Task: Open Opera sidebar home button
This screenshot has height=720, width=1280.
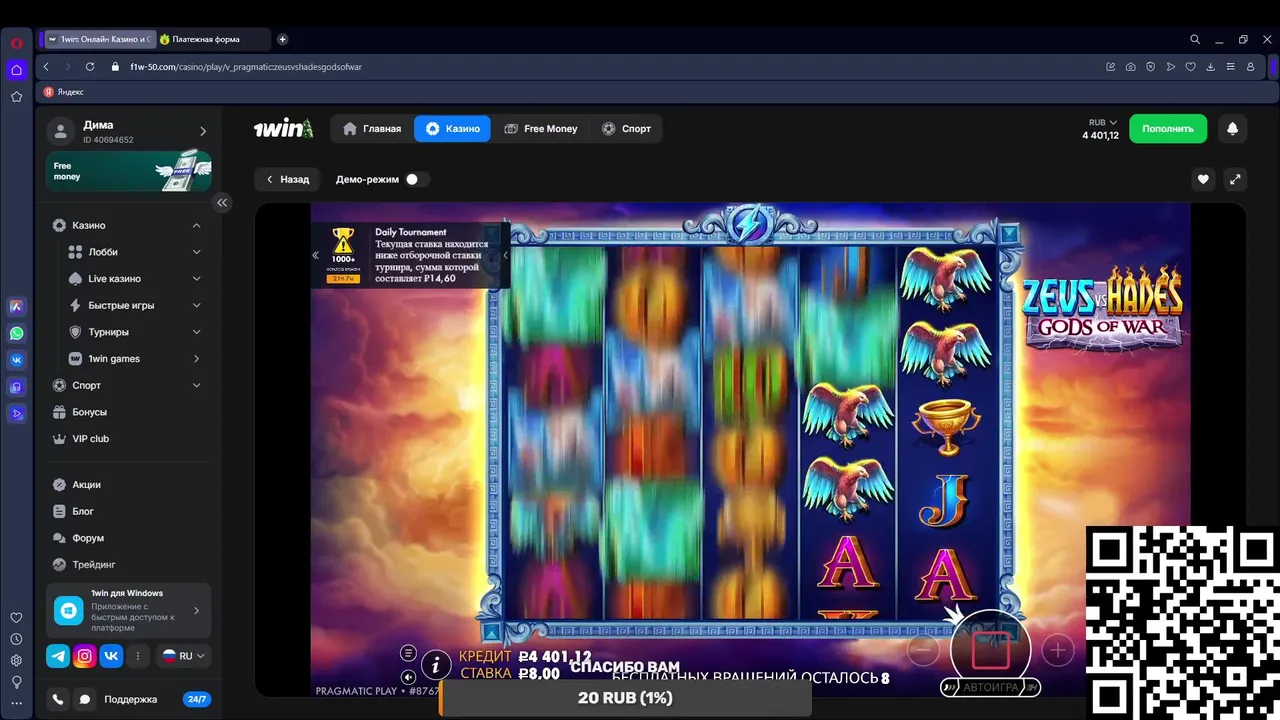Action: point(16,70)
